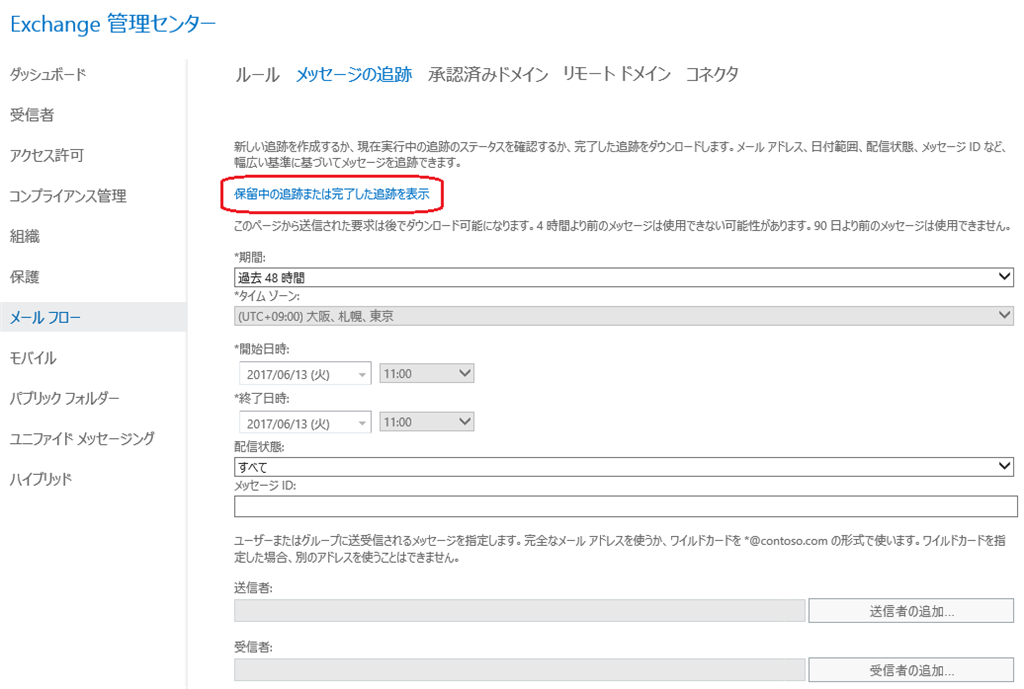Open ユニファイド メッセージング section

(x=82, y=439)
